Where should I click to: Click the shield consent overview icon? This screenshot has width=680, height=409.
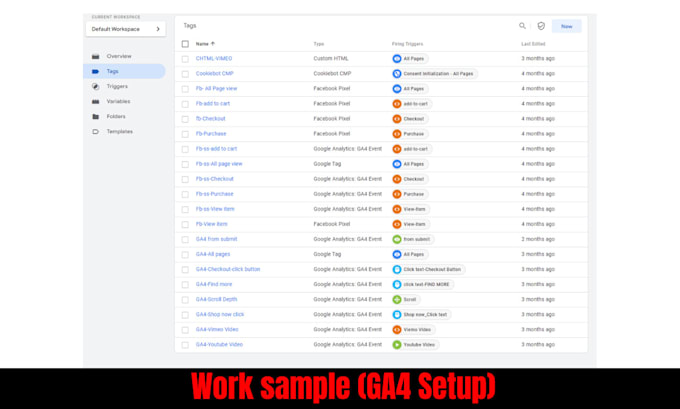(541, 26)
